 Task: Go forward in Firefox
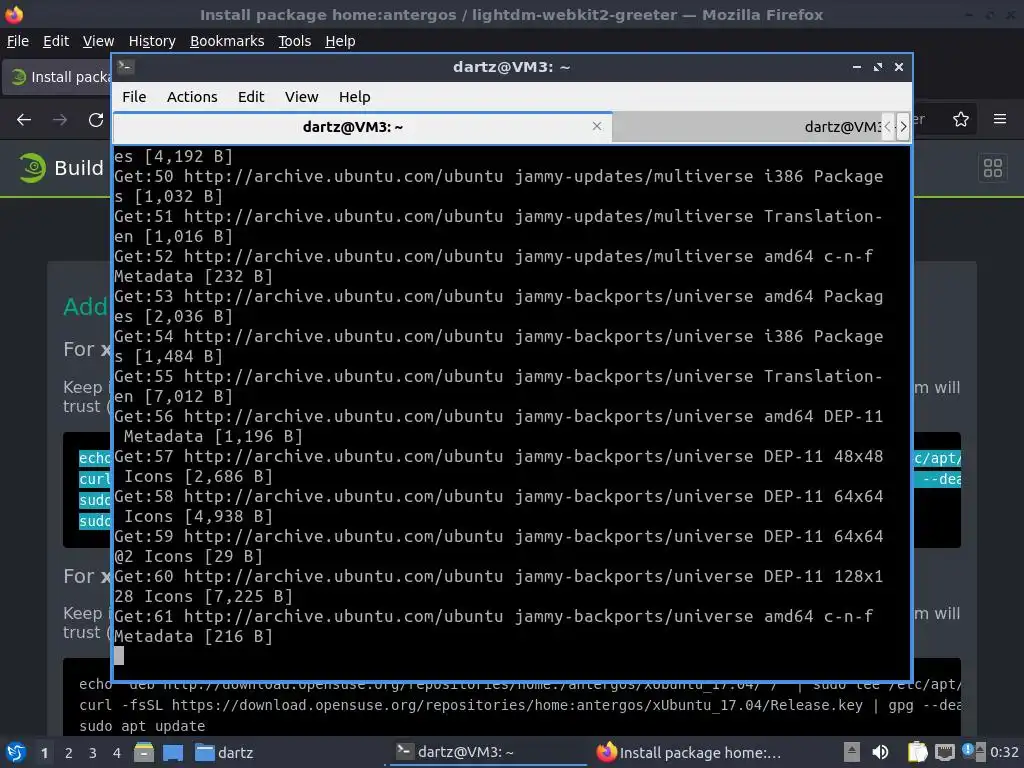(x=60, y=120)
